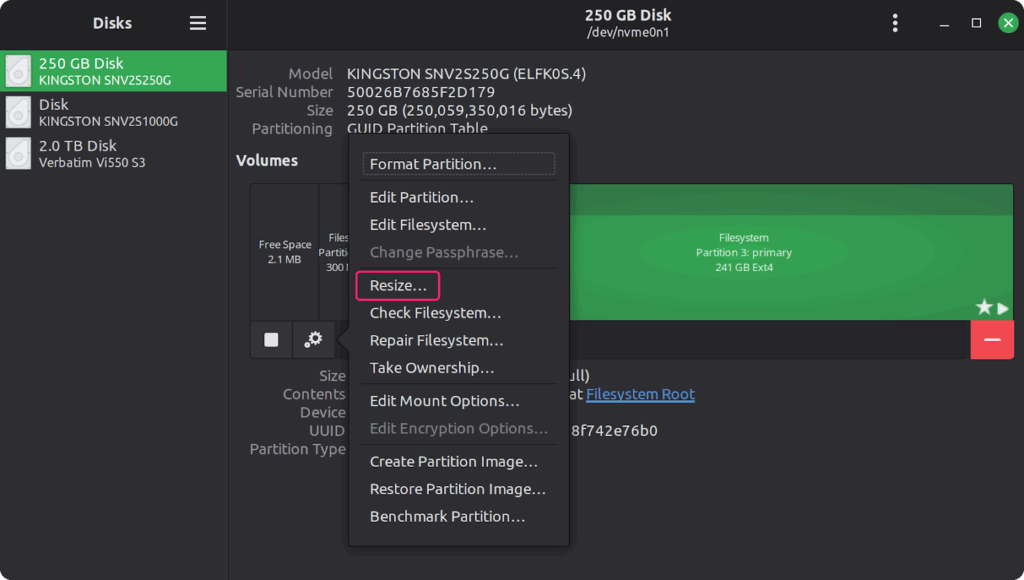Minimize the Disks window

(x=944, y=24)
